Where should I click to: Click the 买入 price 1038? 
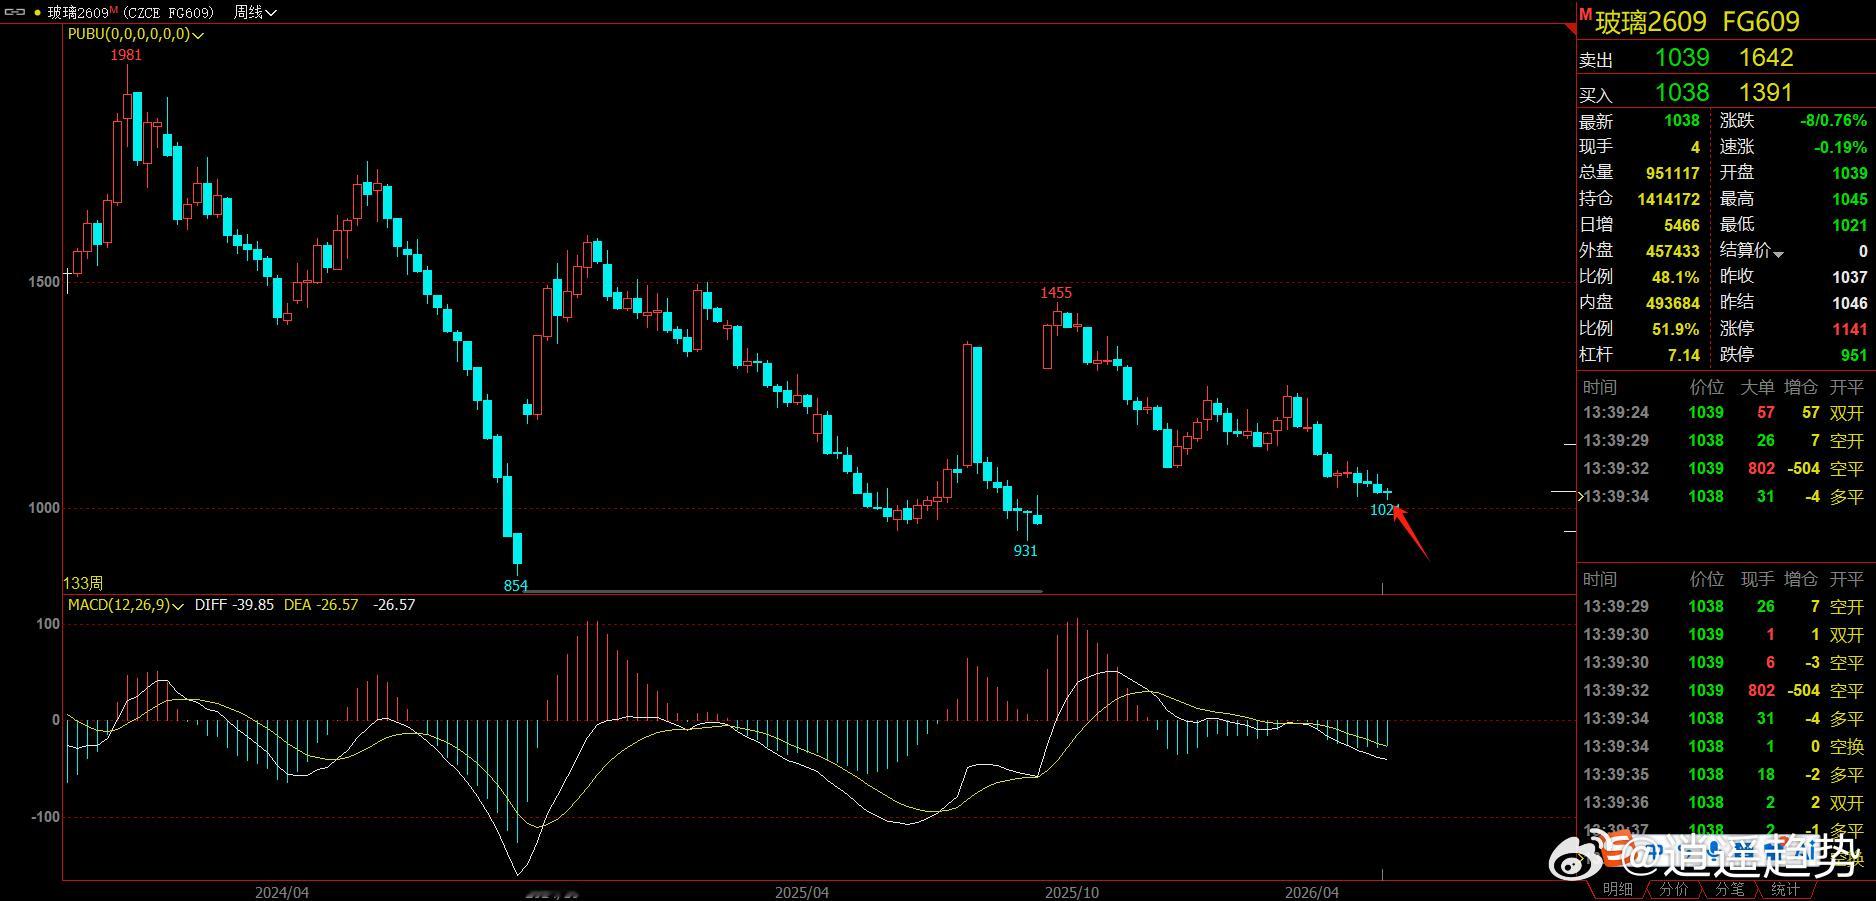[x=1682, y=93]
